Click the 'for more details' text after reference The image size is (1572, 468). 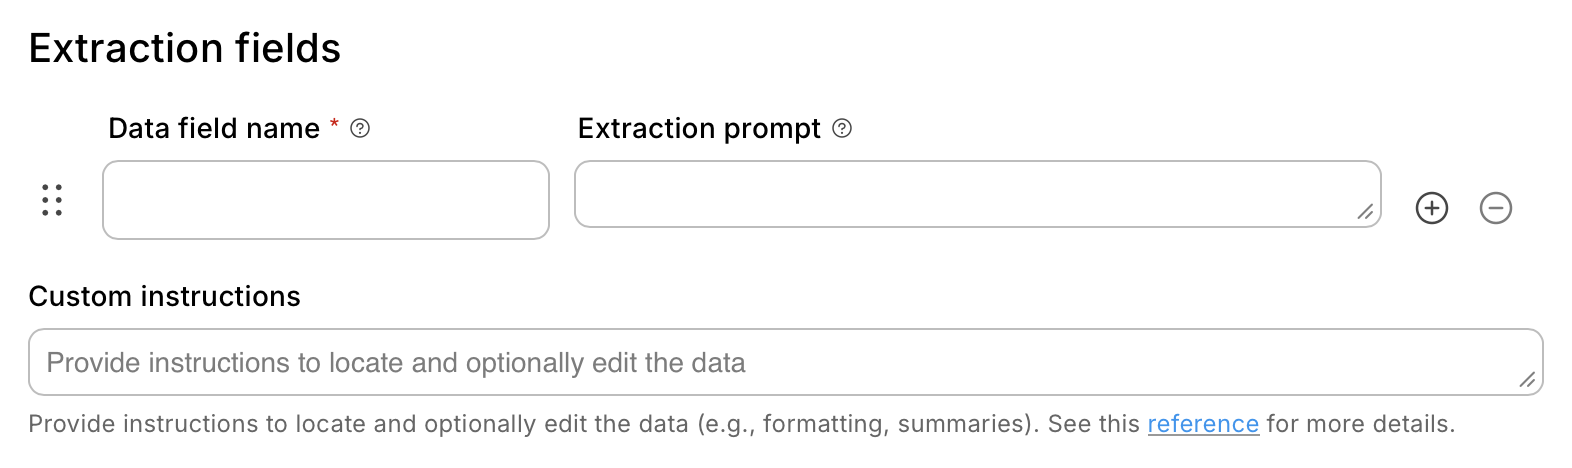pyautogui.click(x=1360, y=424)
